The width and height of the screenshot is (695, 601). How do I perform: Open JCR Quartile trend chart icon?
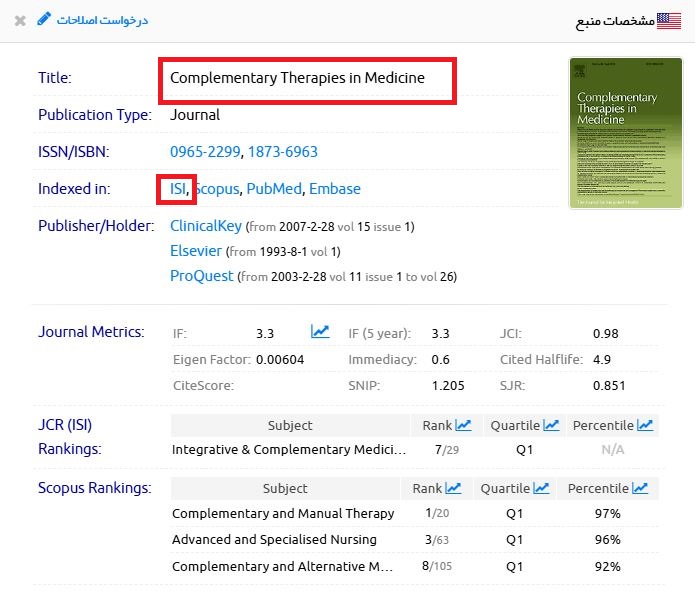[551, 425]
